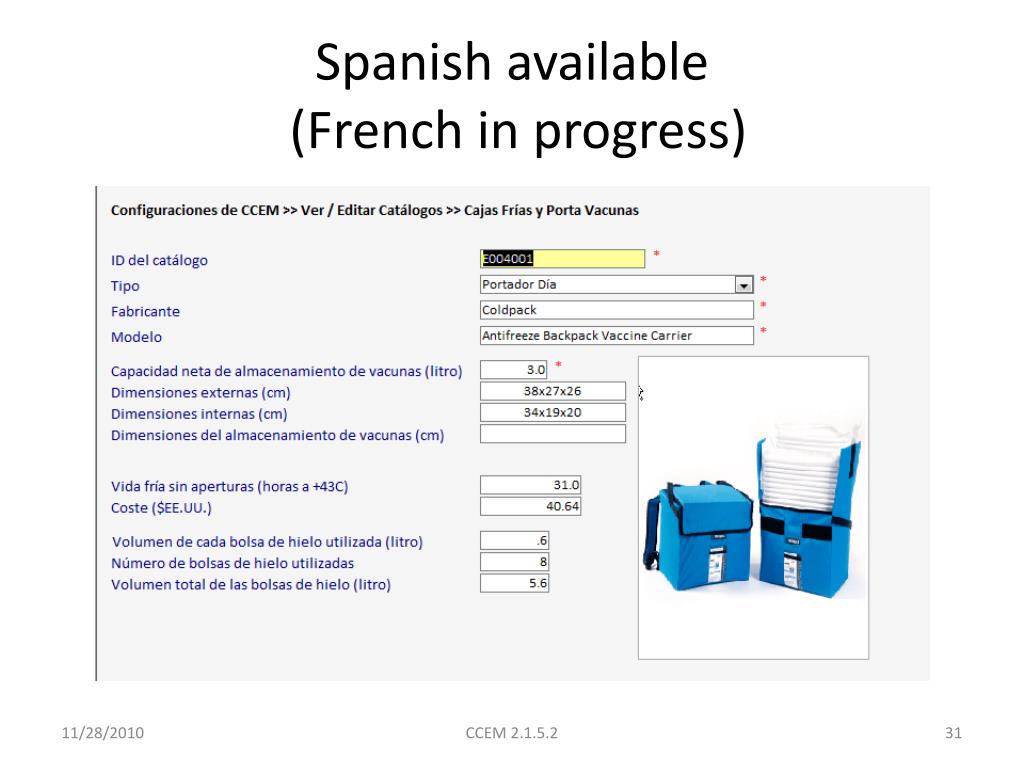Click the Coste field showing 40.64
1024x768 pixels.
[x=530, y=506]
